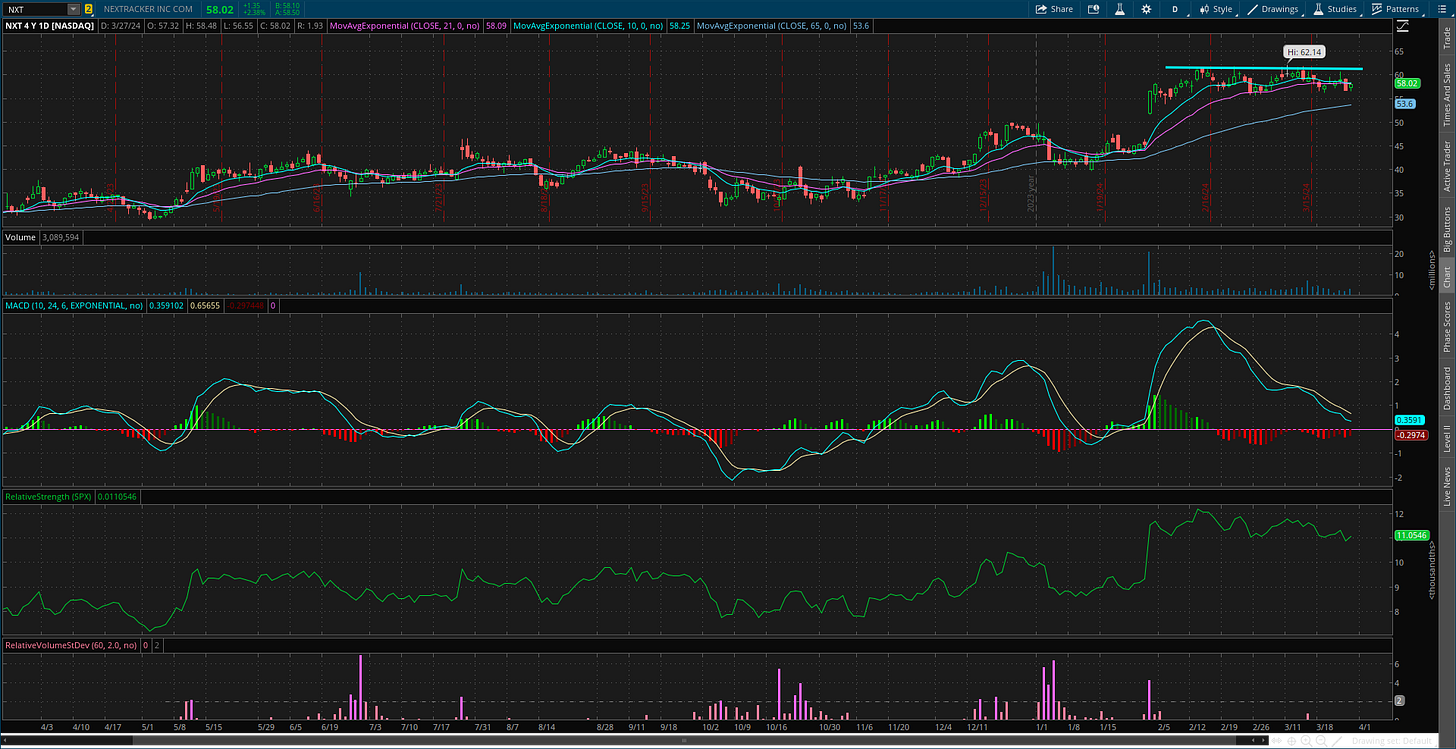Open the Style dropdown menu
The height and width of the screenshot is (749, 1456).
click(1216, 9)
